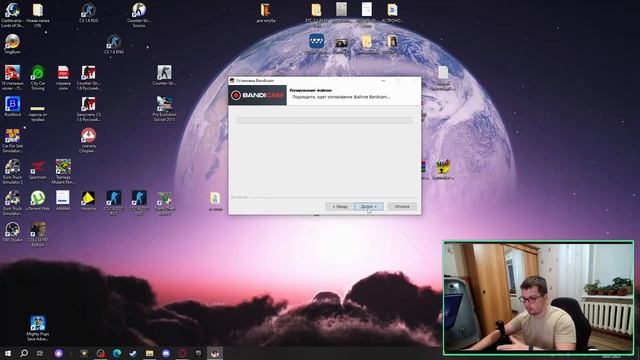Image resolution: width=640 pixels, height=360 pixels.
Task: Open the purple Alice assistant taskbar icon
Action: [59, 353]
